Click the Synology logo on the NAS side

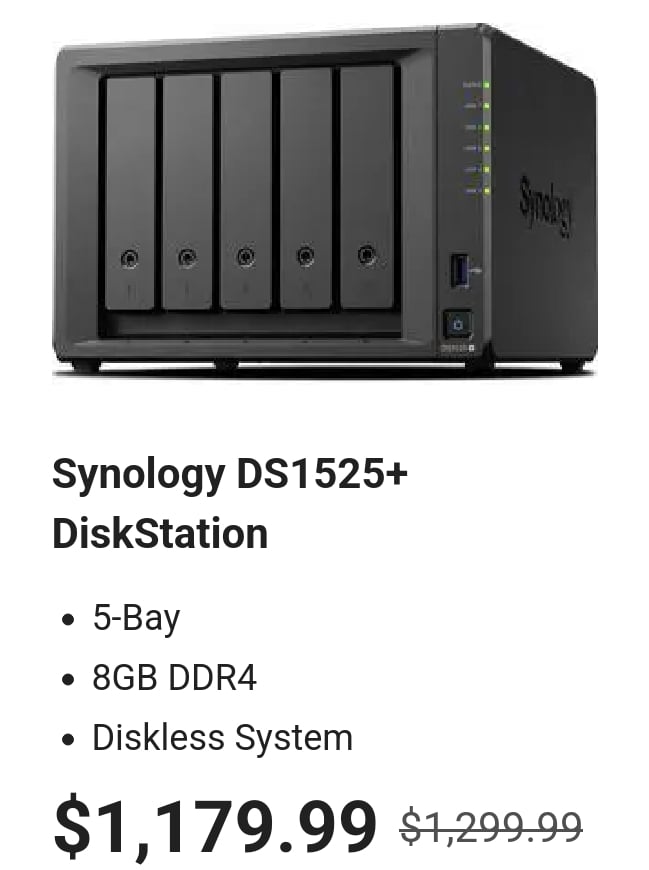click(x=545, y=206)
